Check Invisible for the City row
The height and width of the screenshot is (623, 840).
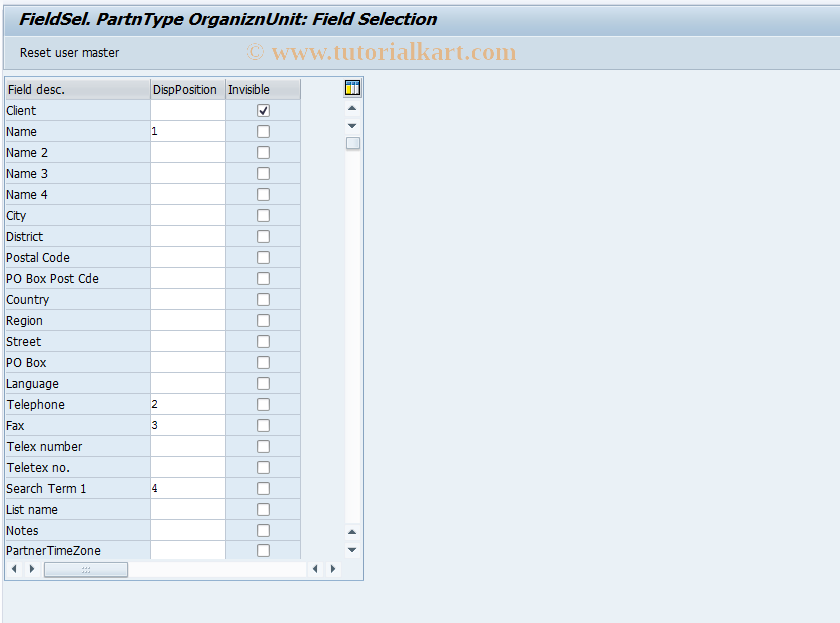pos(263,215)
